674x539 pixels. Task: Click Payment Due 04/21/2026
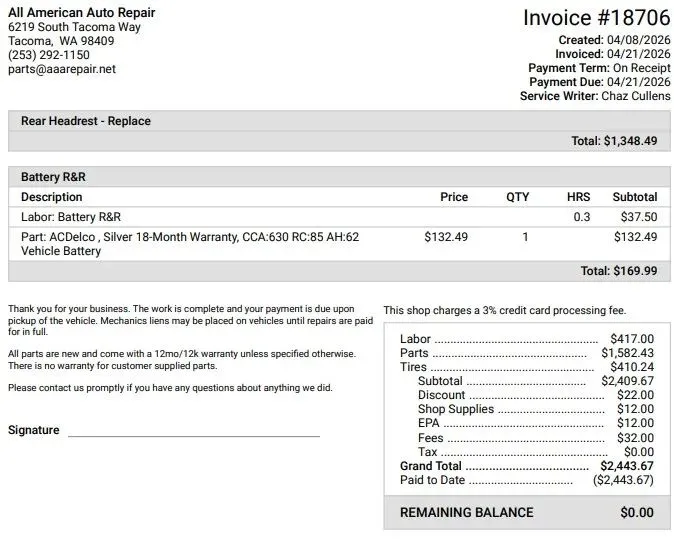point(600,82)
